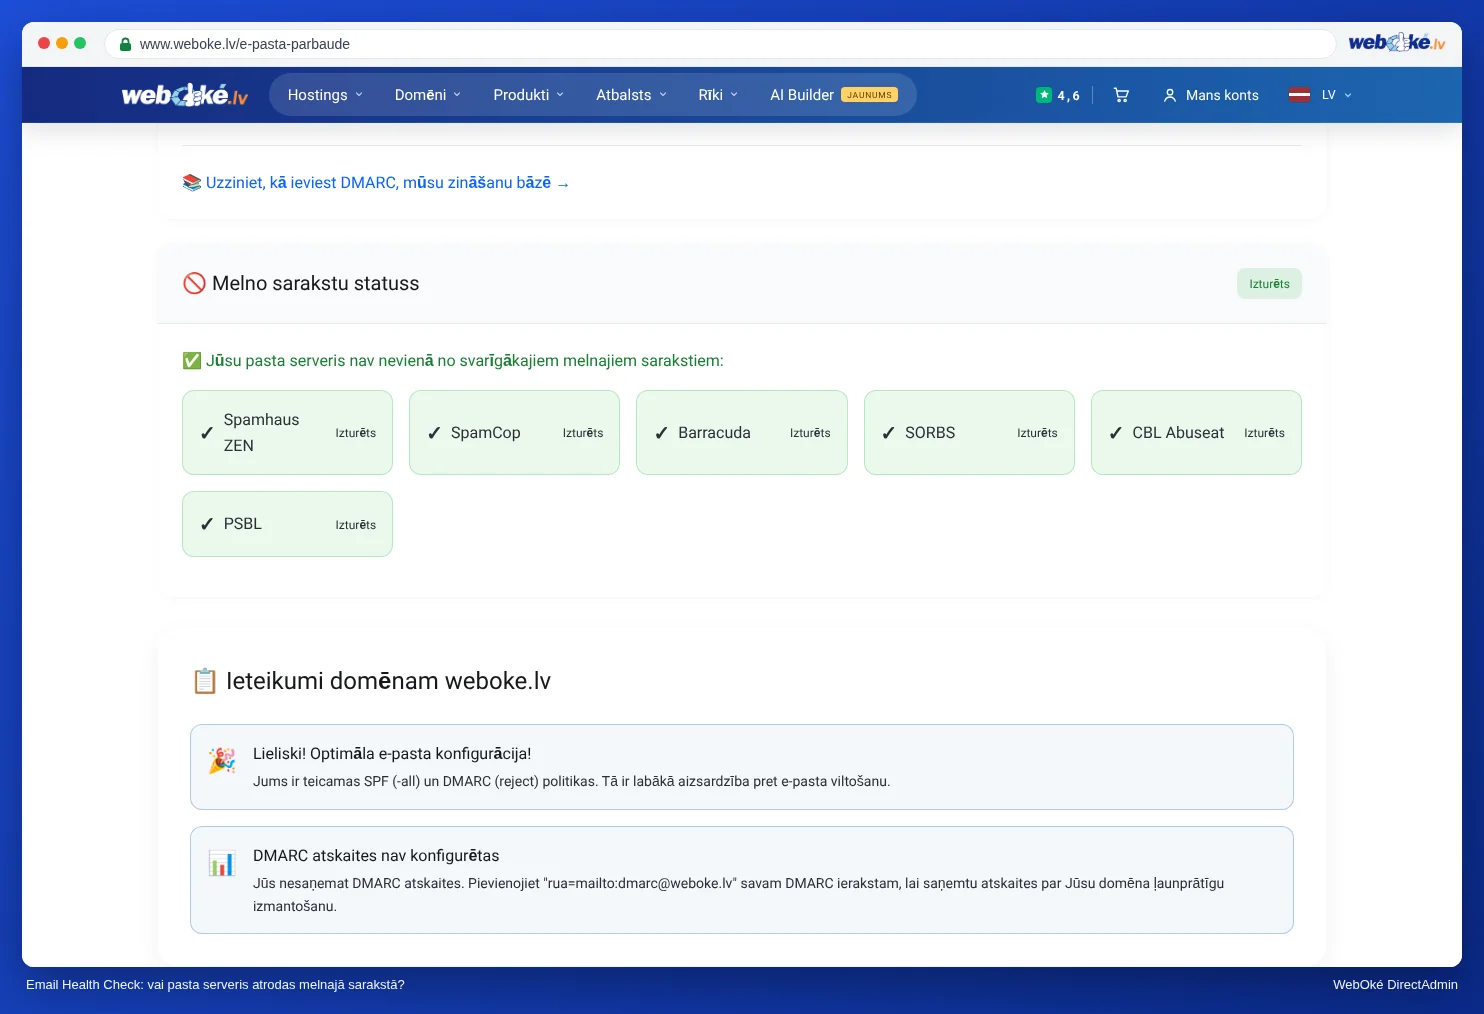The height and width of the screenshot is (1014, 1484).
Task: Click the Izturēts status on PSBL card
Action: [355, 525]
